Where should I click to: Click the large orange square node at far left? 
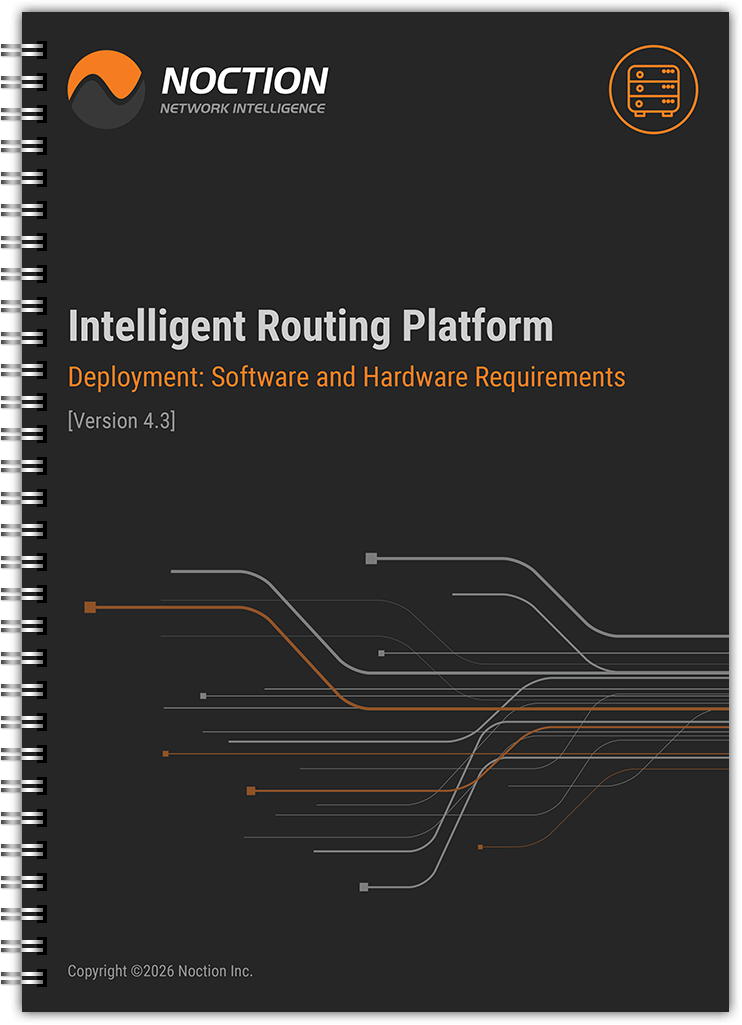(x=90, y=607)
